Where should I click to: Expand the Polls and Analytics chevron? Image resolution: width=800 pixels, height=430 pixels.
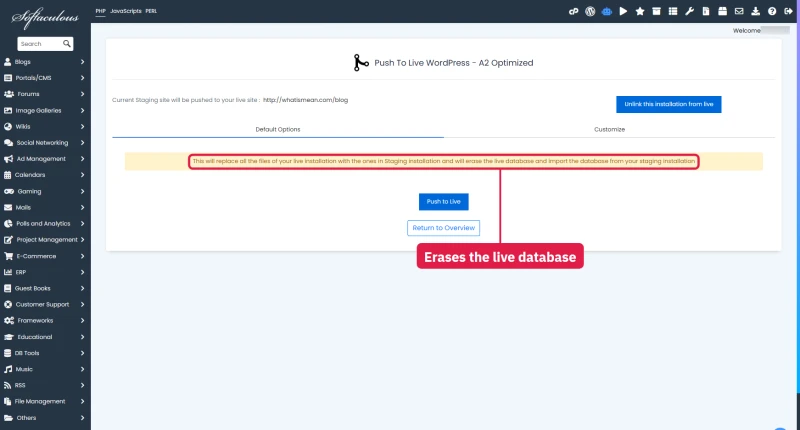pos(82,223)
